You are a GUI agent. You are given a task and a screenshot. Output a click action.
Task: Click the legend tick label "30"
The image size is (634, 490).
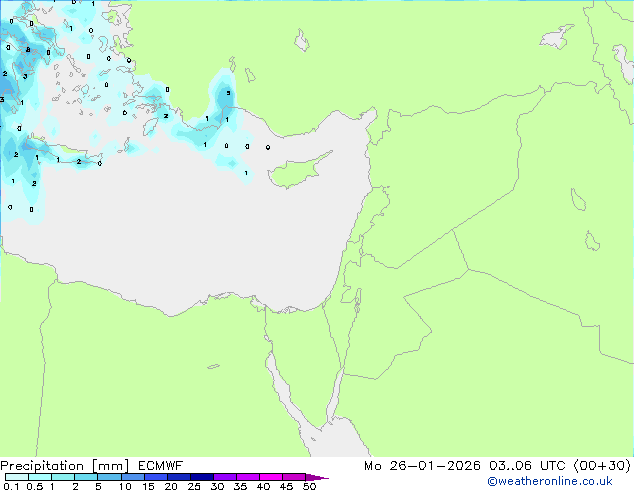pyautogui.click(x=217, y=486)
